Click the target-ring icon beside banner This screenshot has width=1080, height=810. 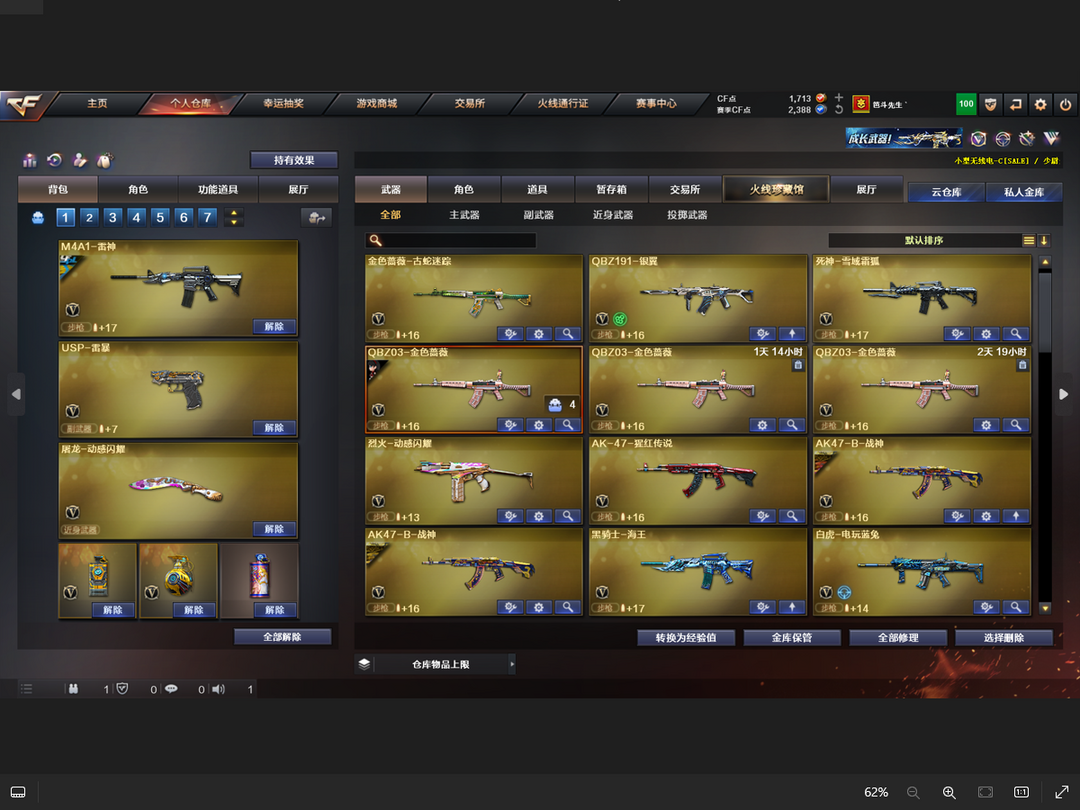click(1003, 139)
